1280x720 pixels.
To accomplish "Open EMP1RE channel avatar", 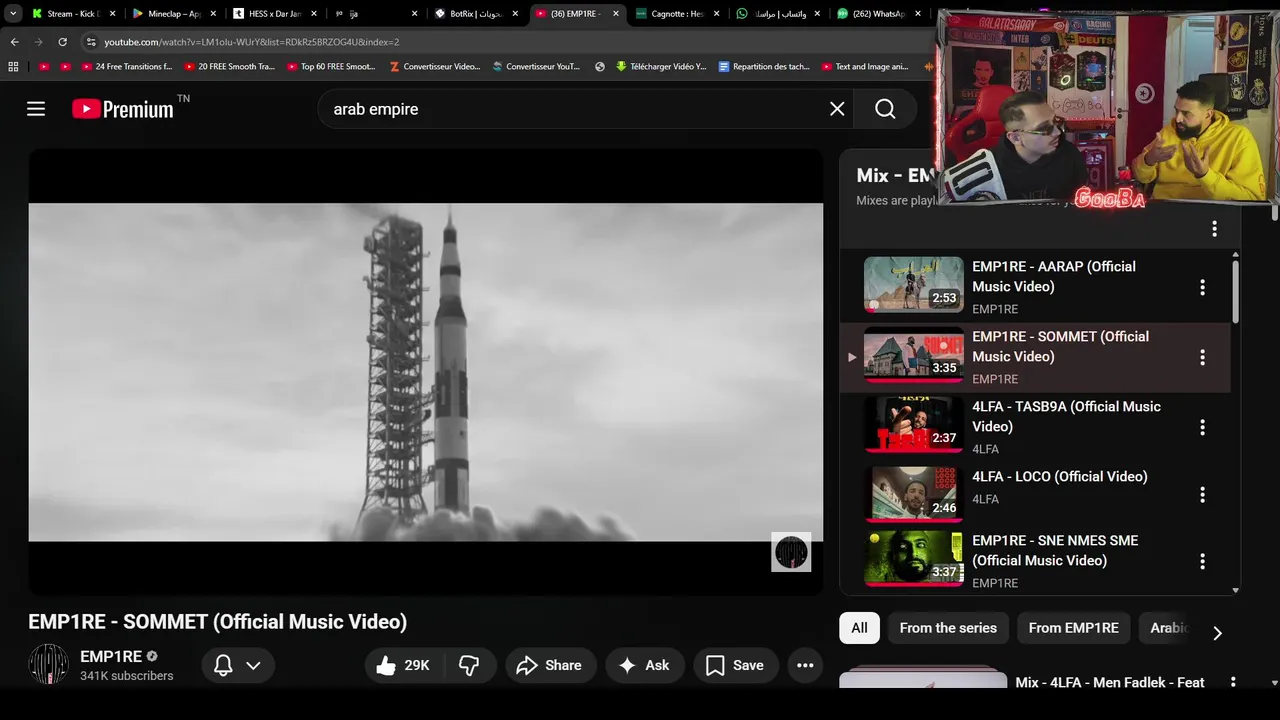I will point(48,665).
